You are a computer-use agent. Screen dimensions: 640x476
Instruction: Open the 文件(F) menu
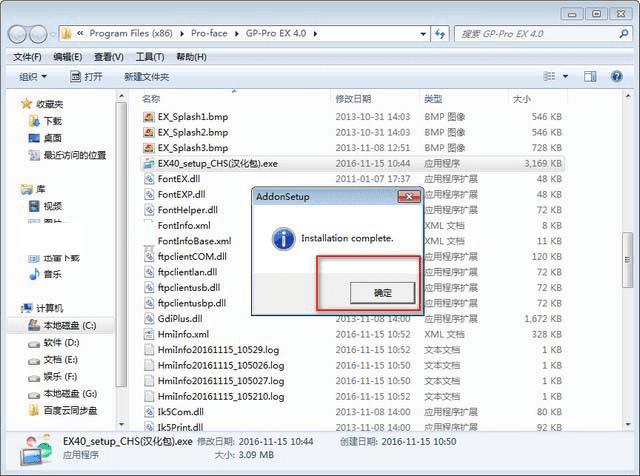point(27,57)
